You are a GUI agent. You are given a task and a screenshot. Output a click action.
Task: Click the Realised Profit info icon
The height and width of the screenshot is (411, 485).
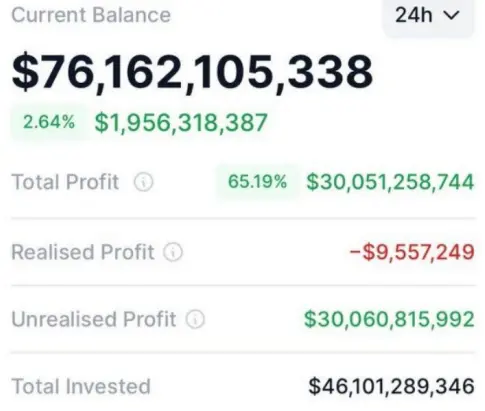tap(173, 252)
